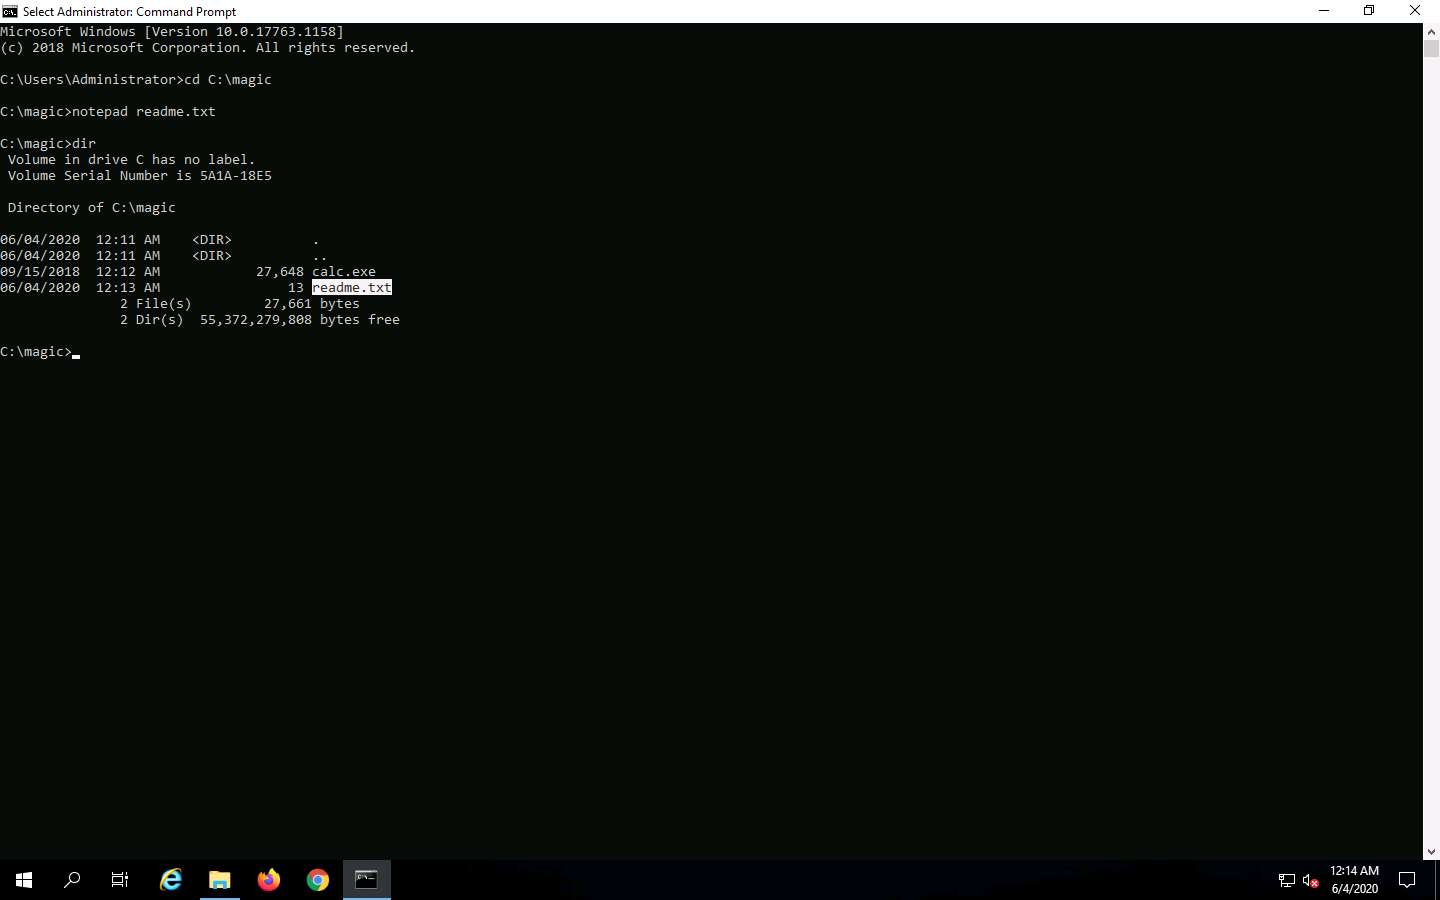The image size is (1440, 900).
Task: Click the 'notepad readme.txt' command text
Action: 144,111
